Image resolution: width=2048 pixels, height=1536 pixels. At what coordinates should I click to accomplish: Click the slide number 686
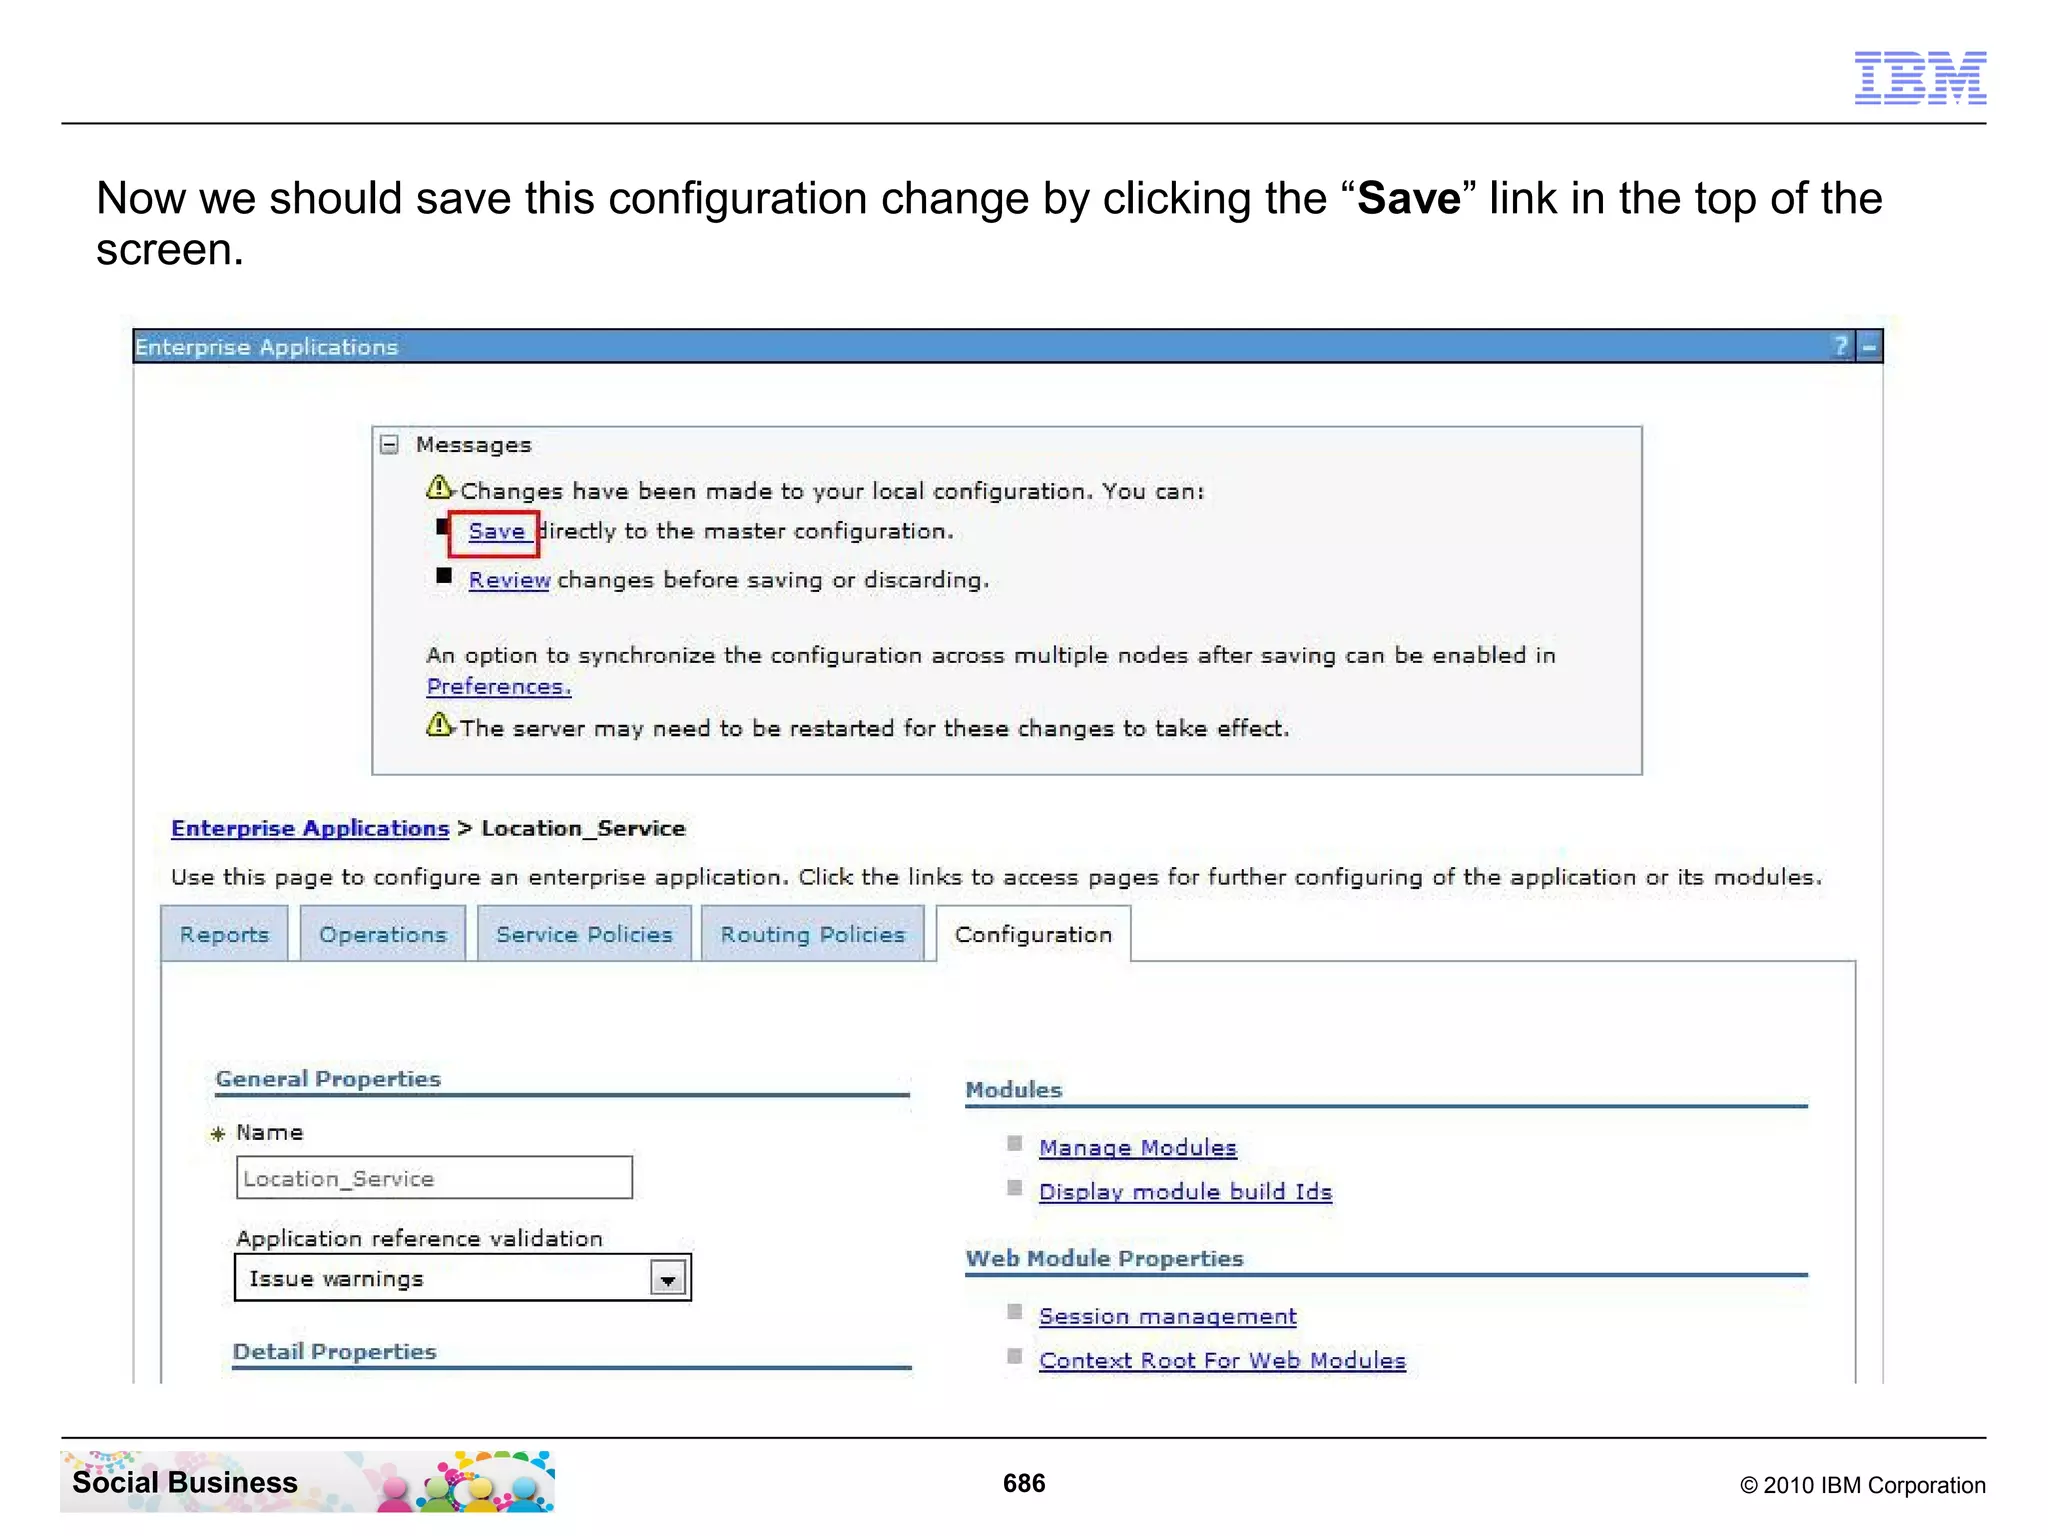tap(1024, 1483)
